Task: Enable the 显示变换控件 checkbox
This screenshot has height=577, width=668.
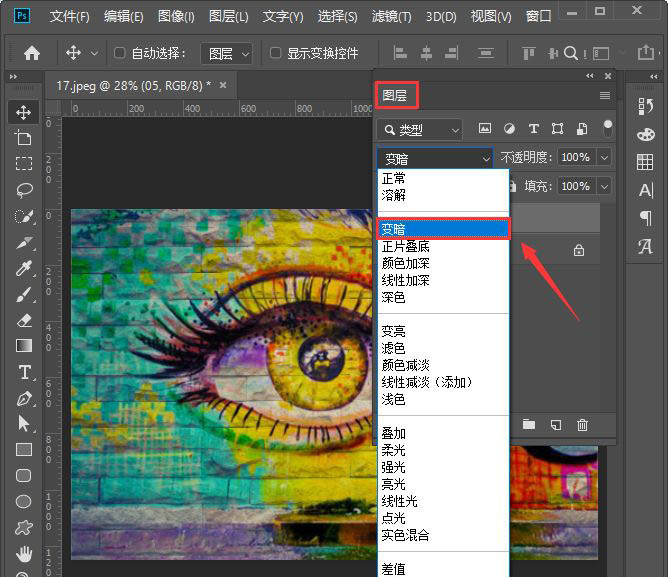Action: click(x=276, y=53)
